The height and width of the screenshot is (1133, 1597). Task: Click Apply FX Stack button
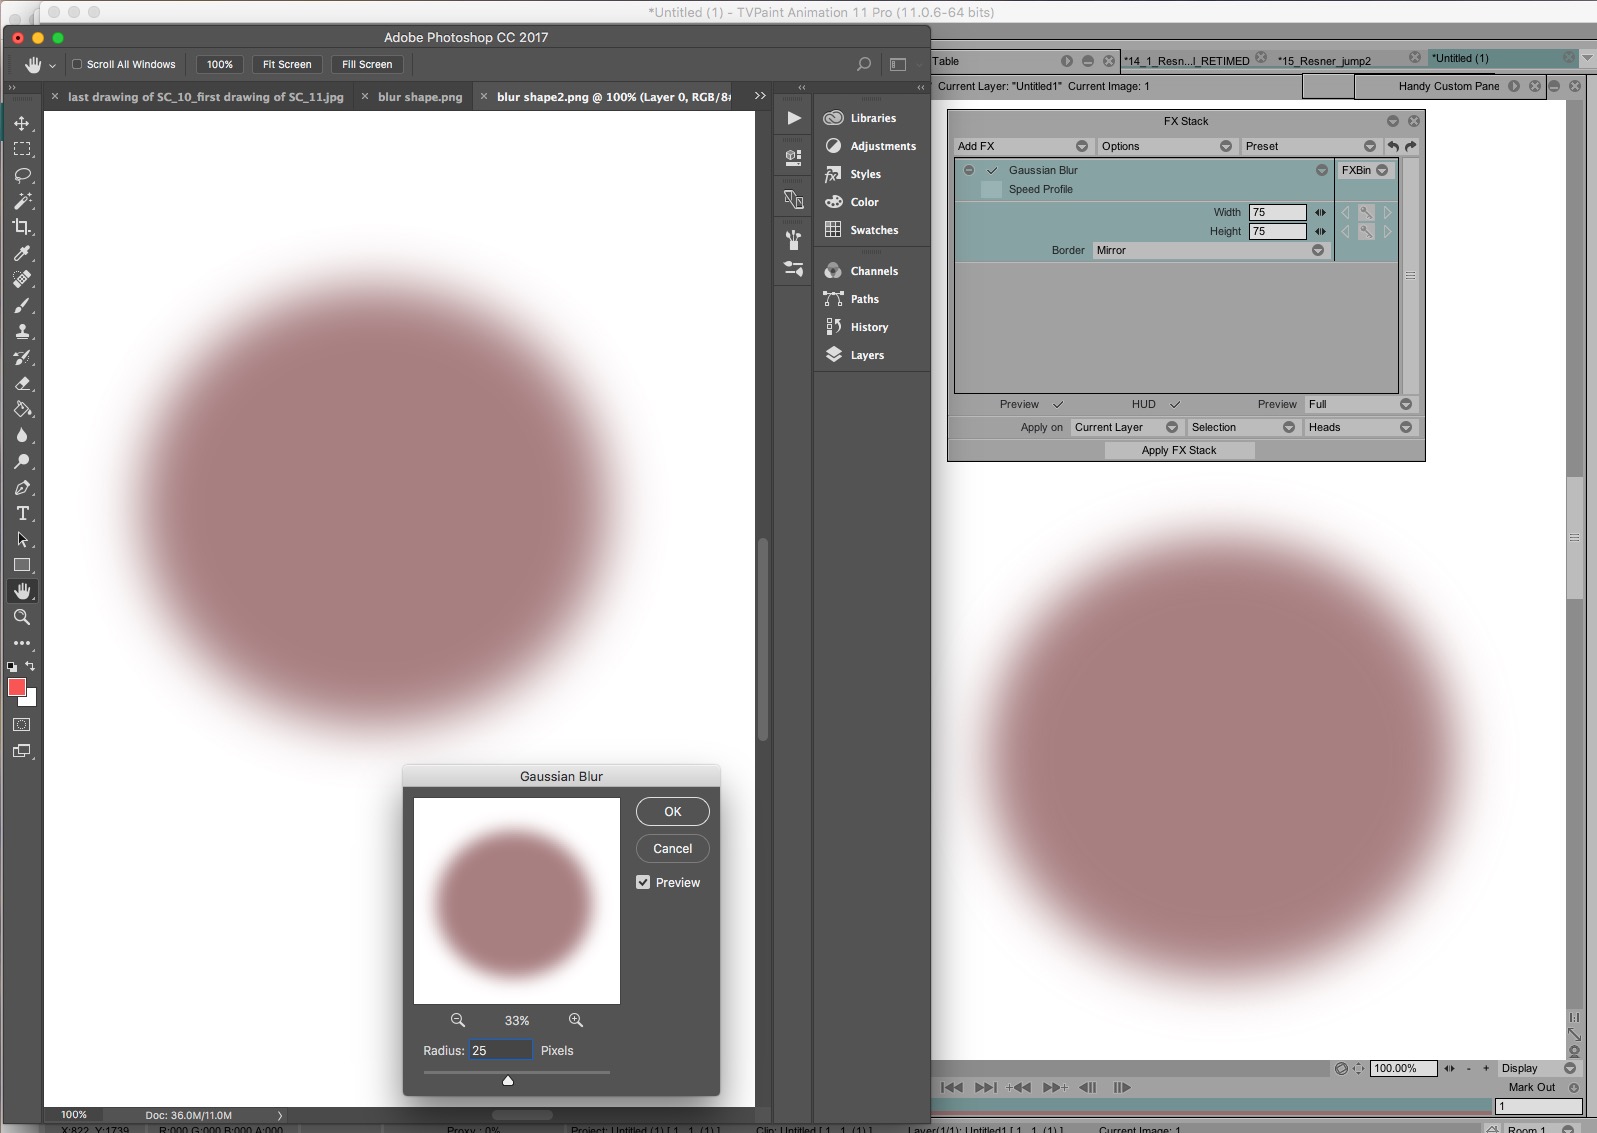[1179, 450]
